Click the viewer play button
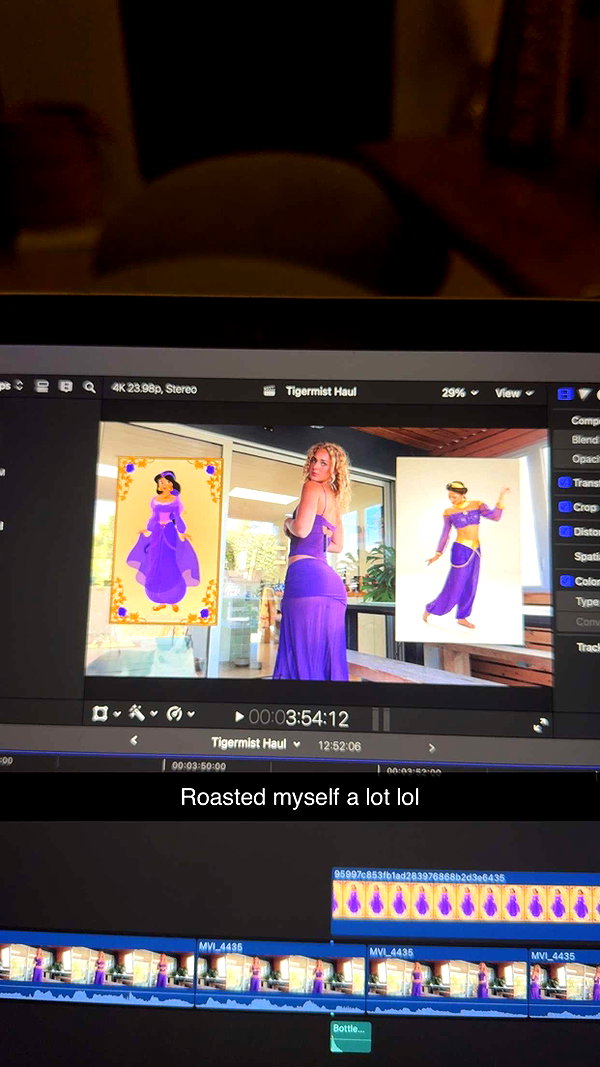The height and width of the screenshot is (1067, 600). [x=239, y=716]
